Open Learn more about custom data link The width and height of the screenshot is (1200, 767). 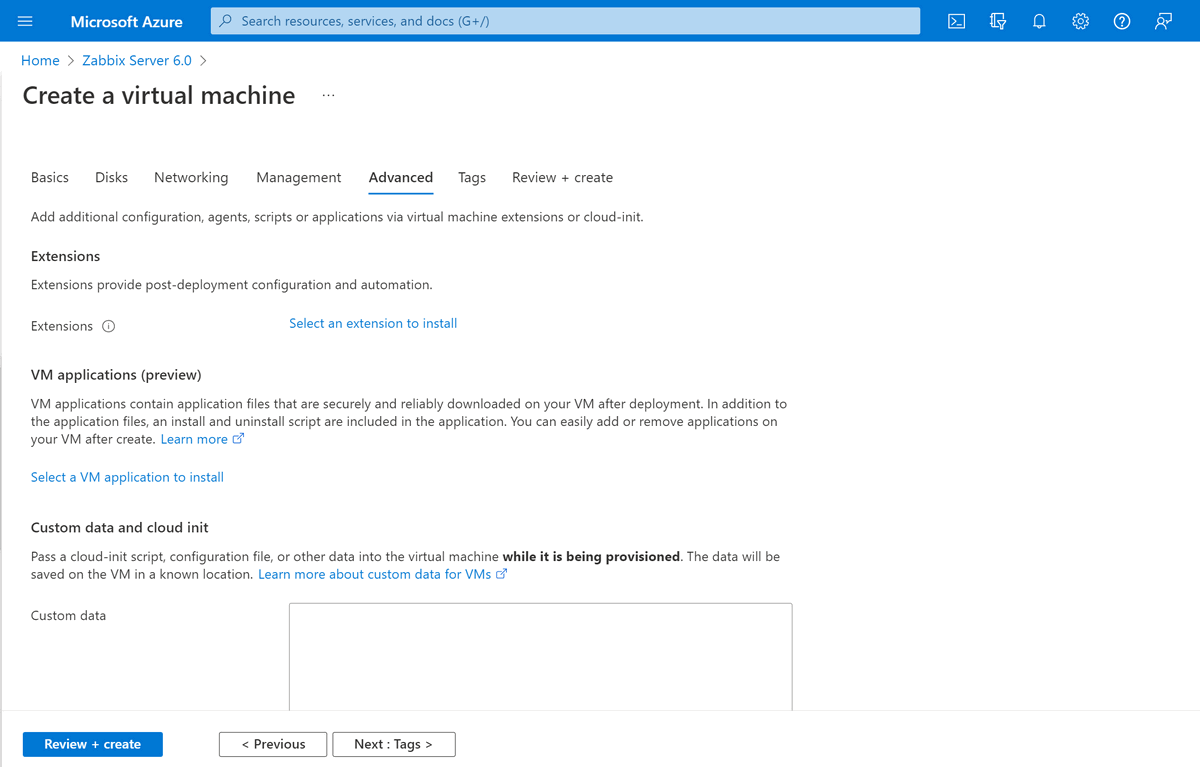[x=383, y=574]
